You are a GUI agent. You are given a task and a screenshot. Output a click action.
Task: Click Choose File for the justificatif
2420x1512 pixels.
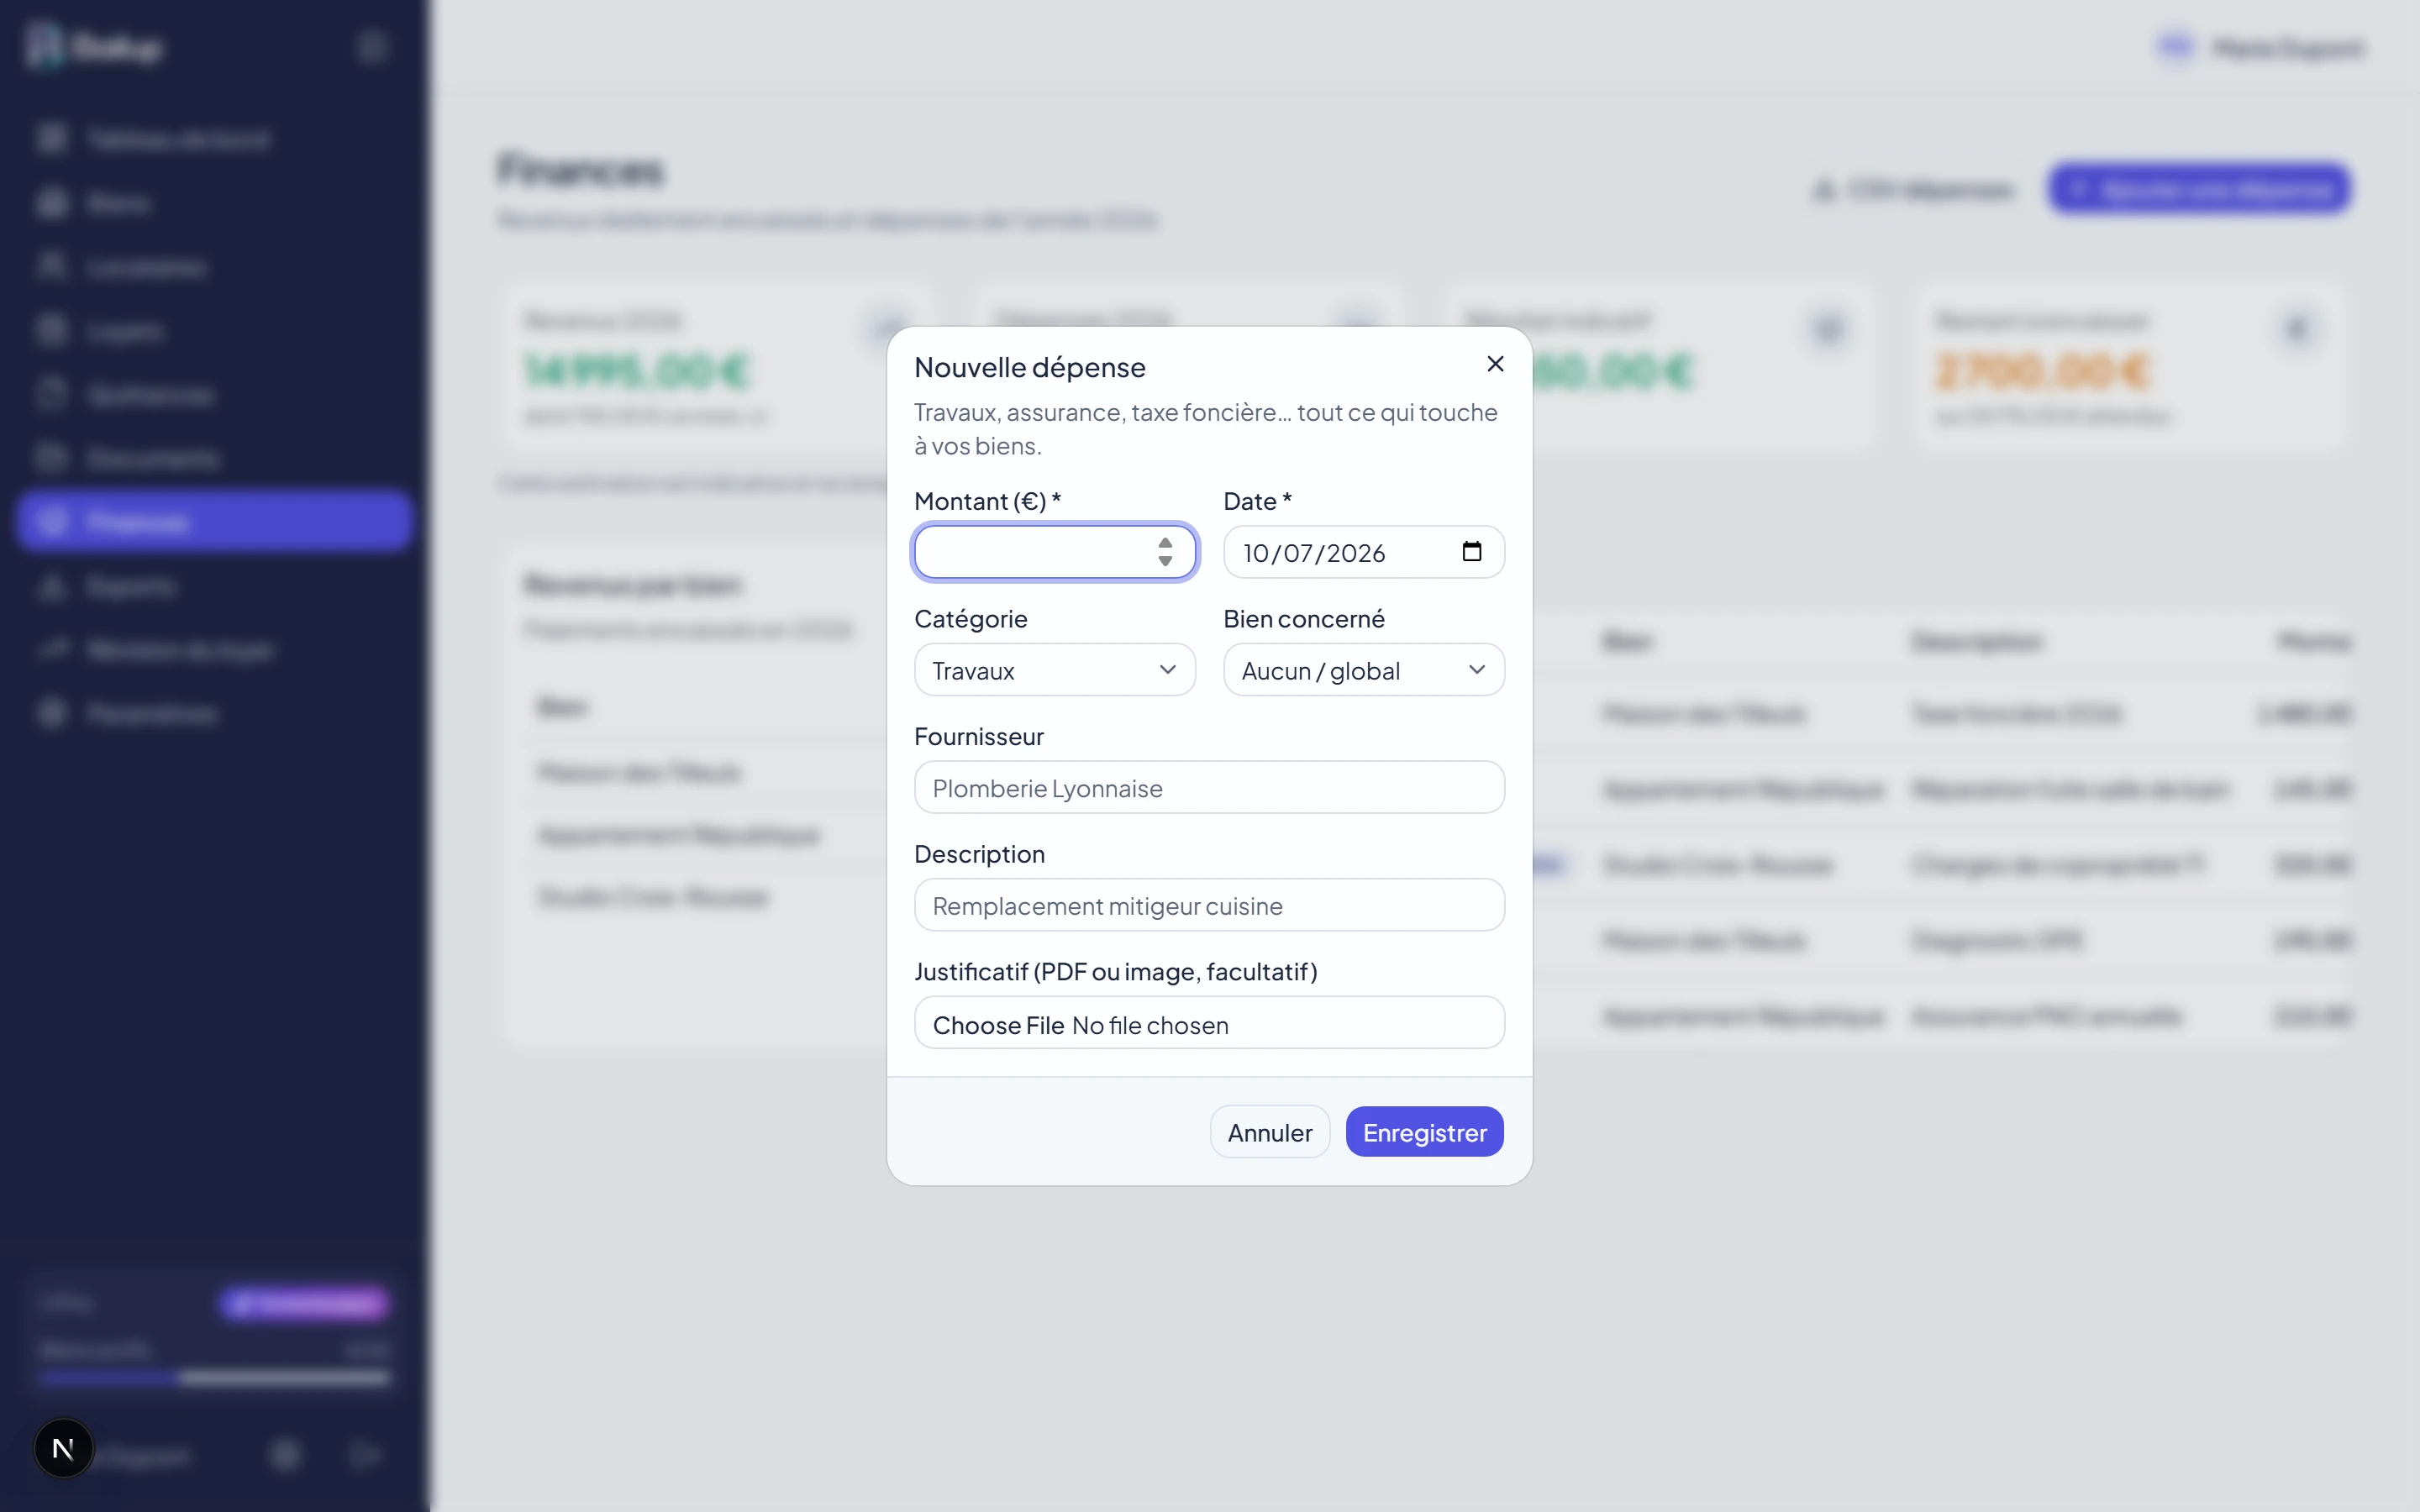click(x=998, y=1025)
